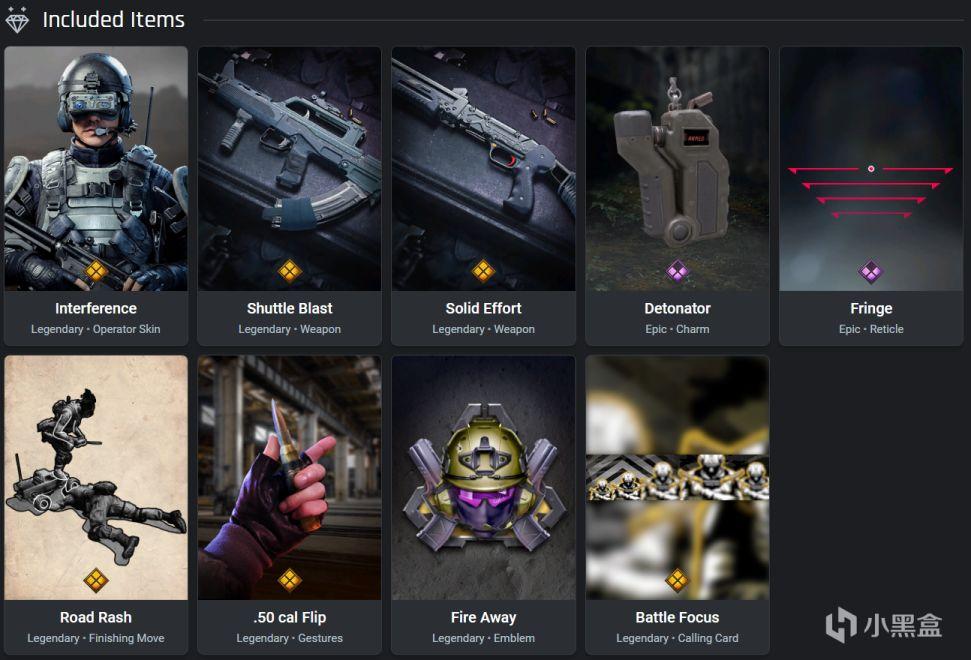View the Detonator charm picture
The image size is (971, 660).
tap(677, 168)
